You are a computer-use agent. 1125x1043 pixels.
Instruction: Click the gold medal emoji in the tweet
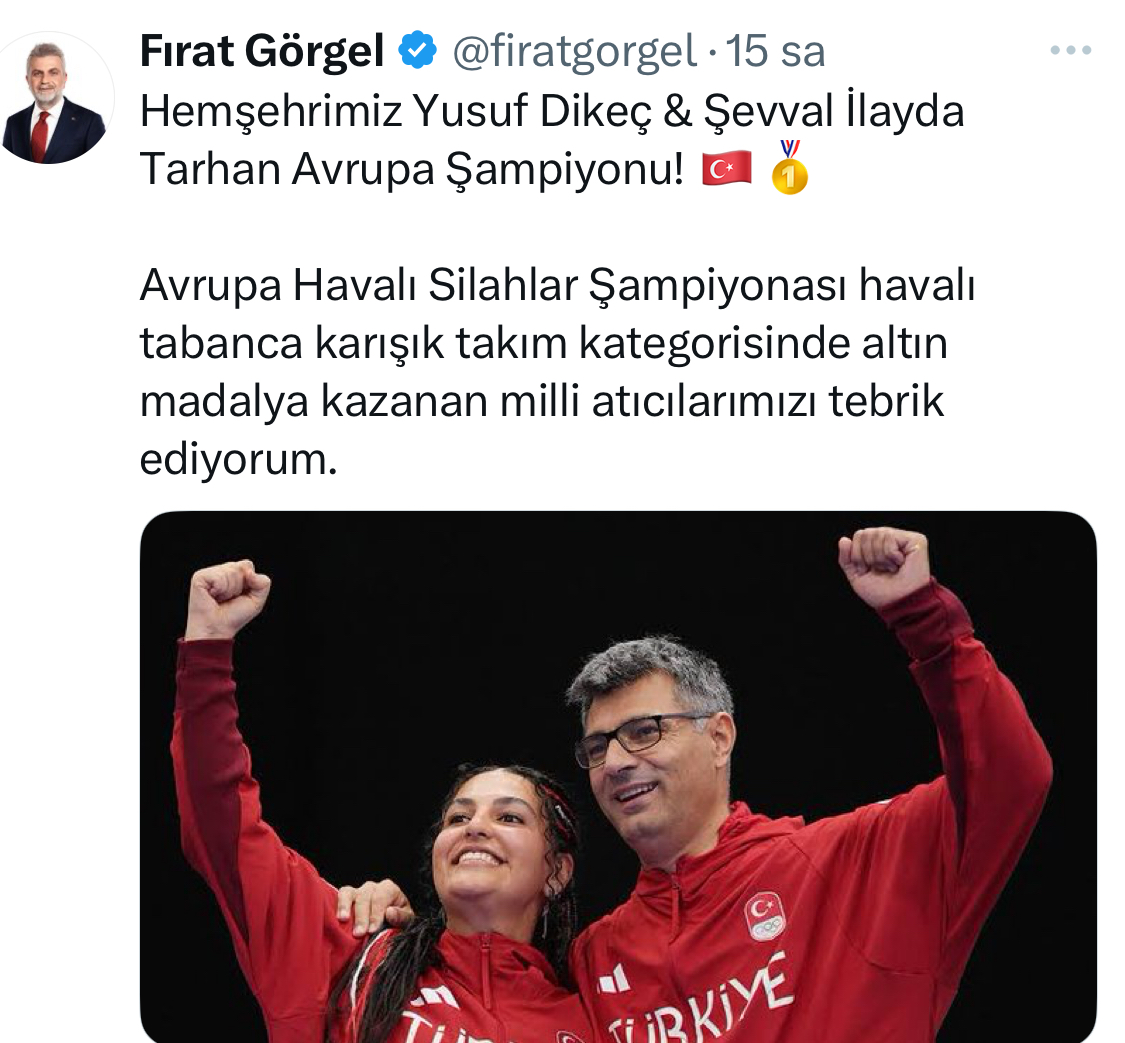pos(789,168)
